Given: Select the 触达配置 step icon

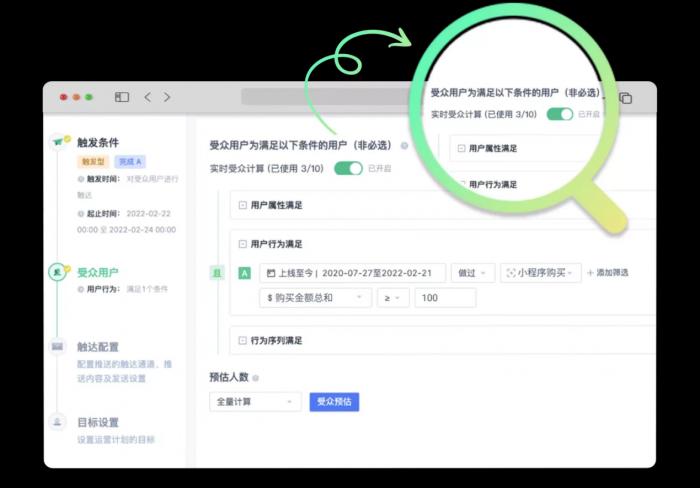Looking at the screenshot, I should pyautogui.click(x=57, y=346).
